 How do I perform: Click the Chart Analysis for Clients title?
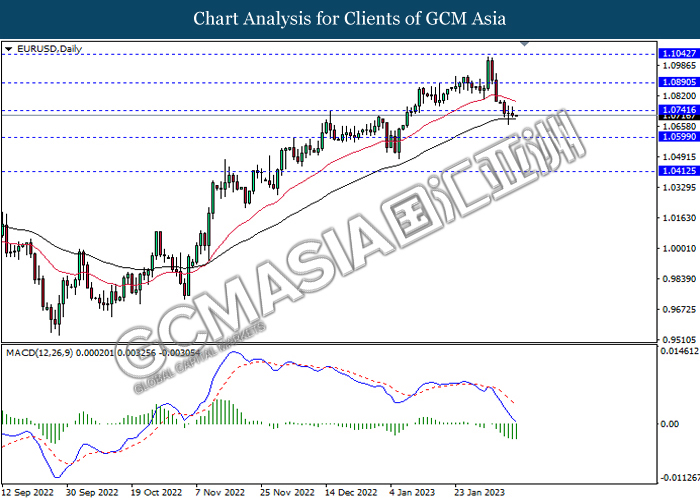[350, 19]
